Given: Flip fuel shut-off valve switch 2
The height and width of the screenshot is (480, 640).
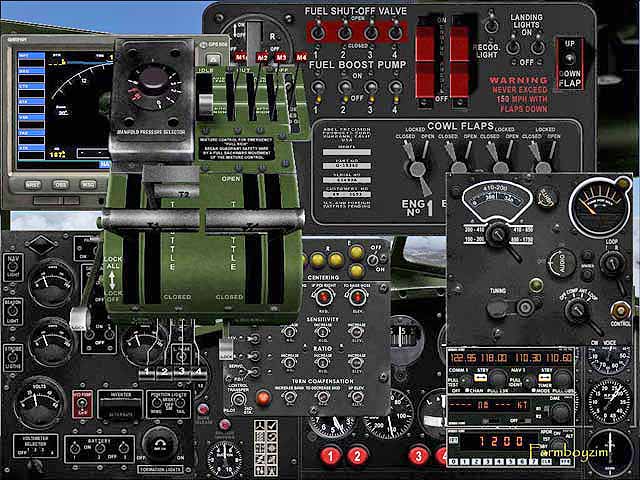Looking at the screenshot, I should 344,33.
